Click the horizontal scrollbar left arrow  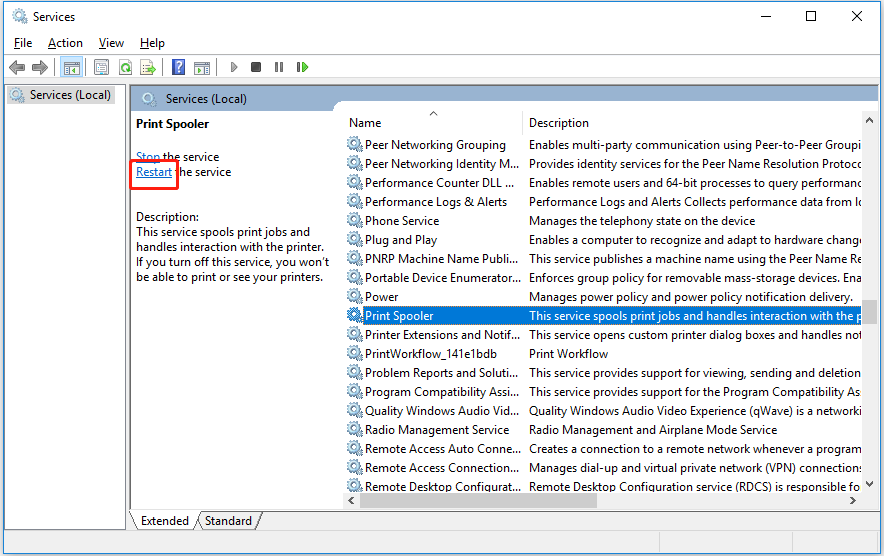351,501
